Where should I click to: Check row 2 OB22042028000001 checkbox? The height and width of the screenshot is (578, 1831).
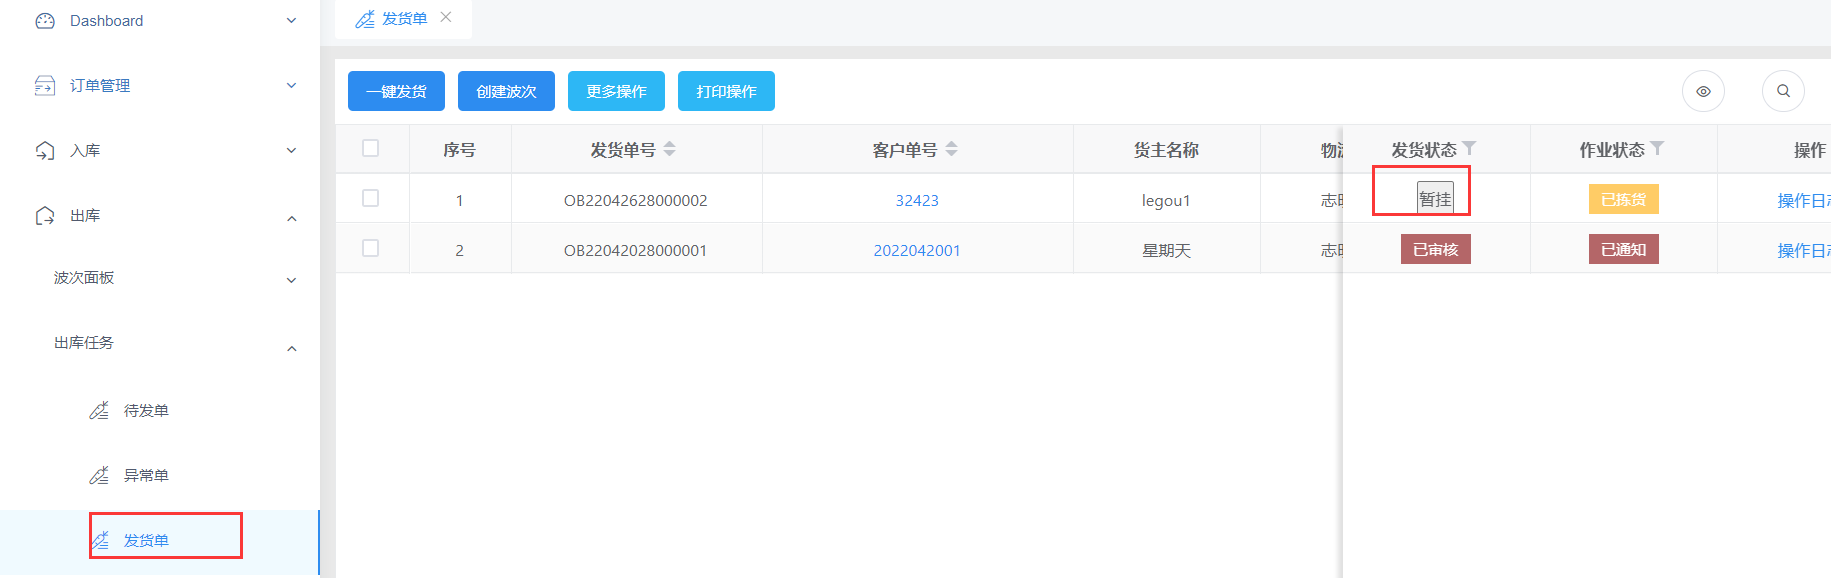click(x=371, y=248)
